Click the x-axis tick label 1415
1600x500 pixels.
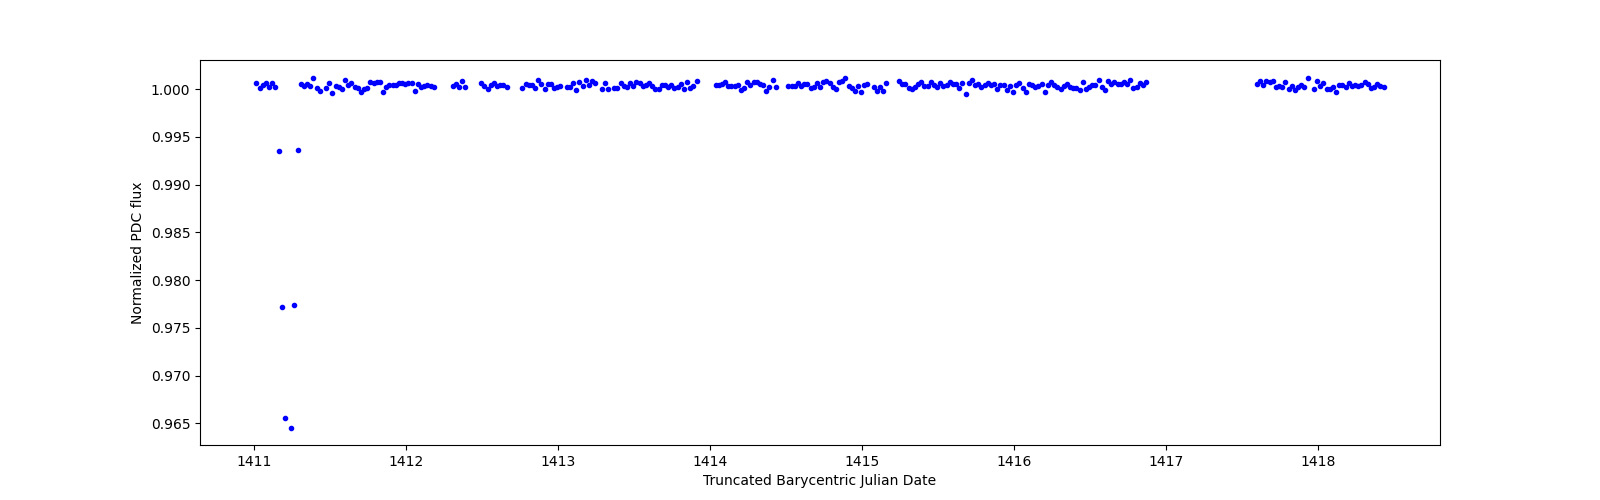pos(862,461)
